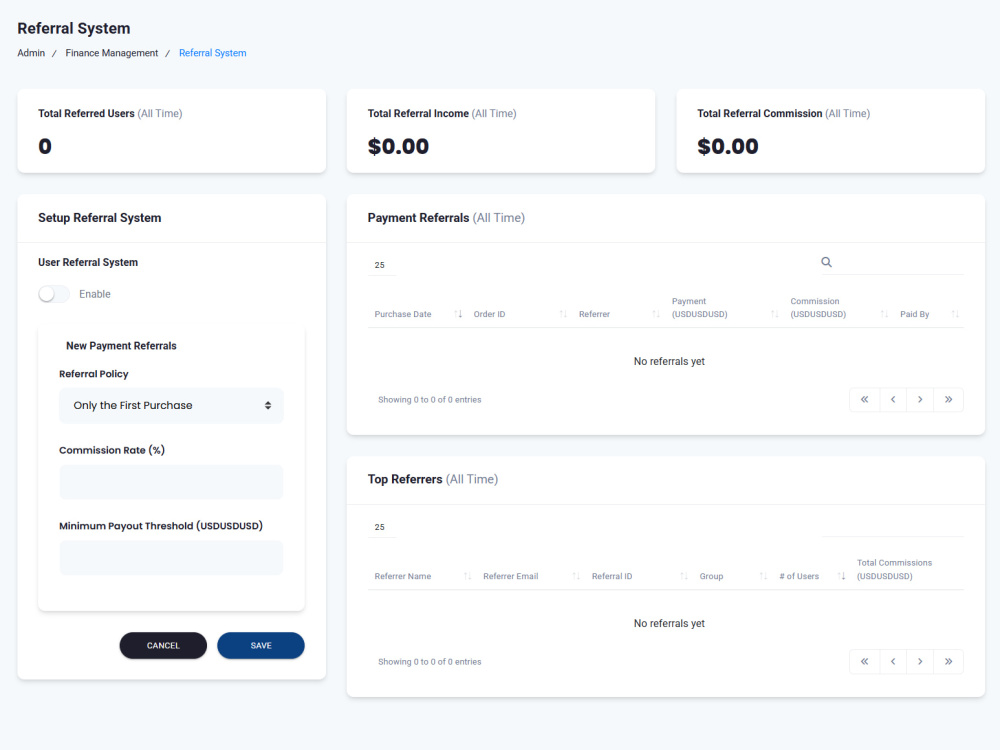Click "No referrals yet" in Payment Referrals table

[669, 362]
